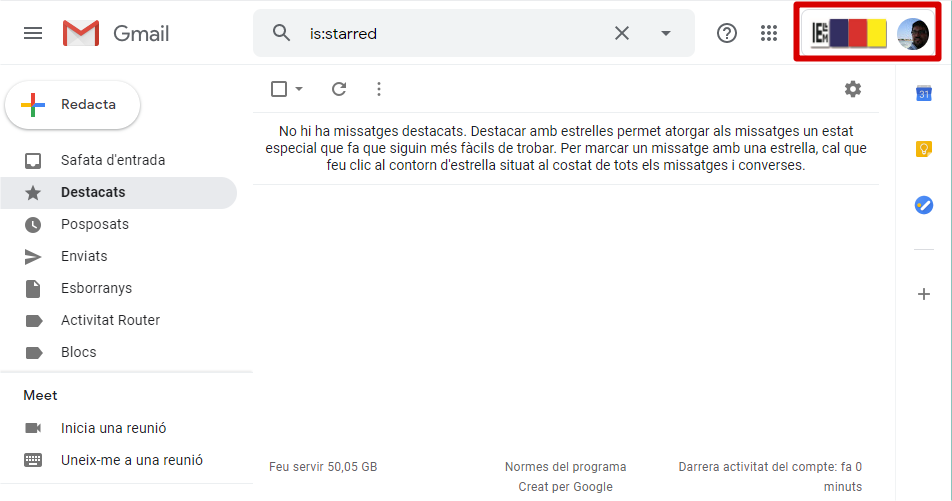This screenshot has width=952, height=501.
Task: Open the main menu hamburger icon
Action: 33,33
